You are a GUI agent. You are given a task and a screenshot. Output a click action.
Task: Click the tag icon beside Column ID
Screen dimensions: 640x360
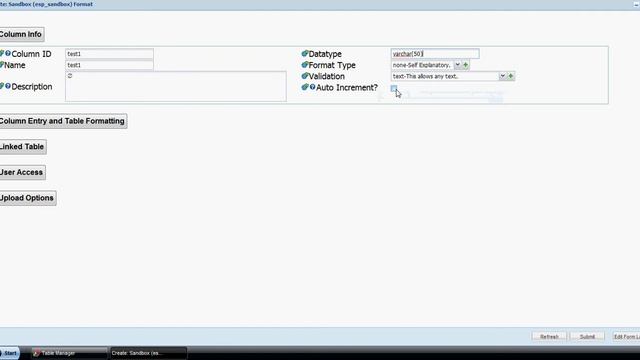[x=2, y=53]
